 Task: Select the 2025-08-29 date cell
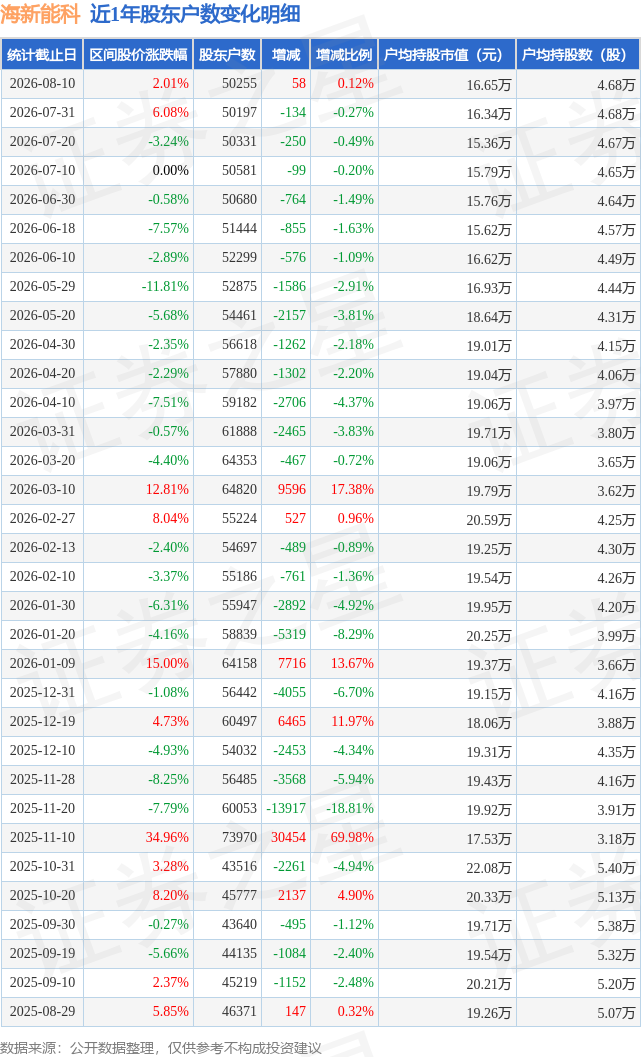pyautogui.click(x=42, y=1011)
